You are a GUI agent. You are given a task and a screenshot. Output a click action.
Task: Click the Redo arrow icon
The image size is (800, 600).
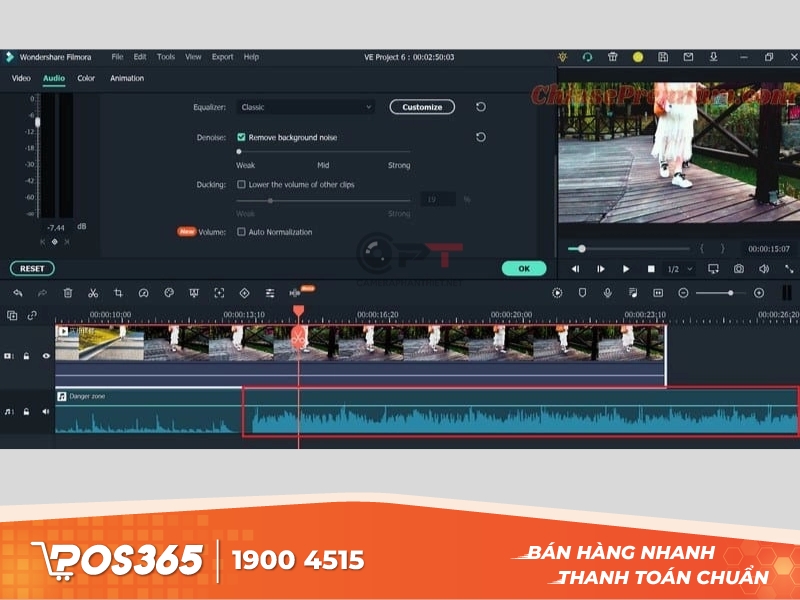(x=42, y=293)
